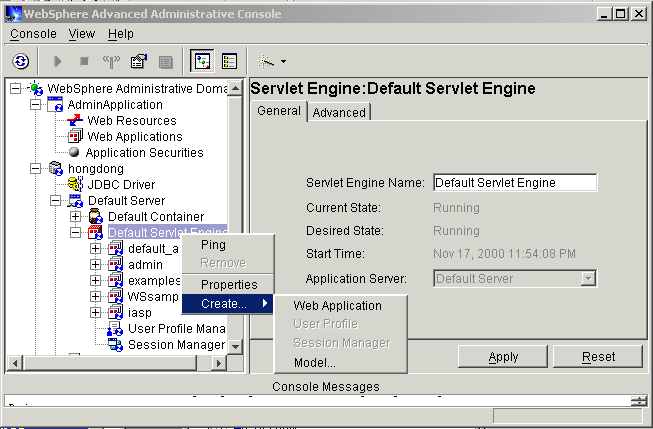Screen dimensions: 653x429
Task: Click the User Profile Manager icon
Action: coord(115,329)
